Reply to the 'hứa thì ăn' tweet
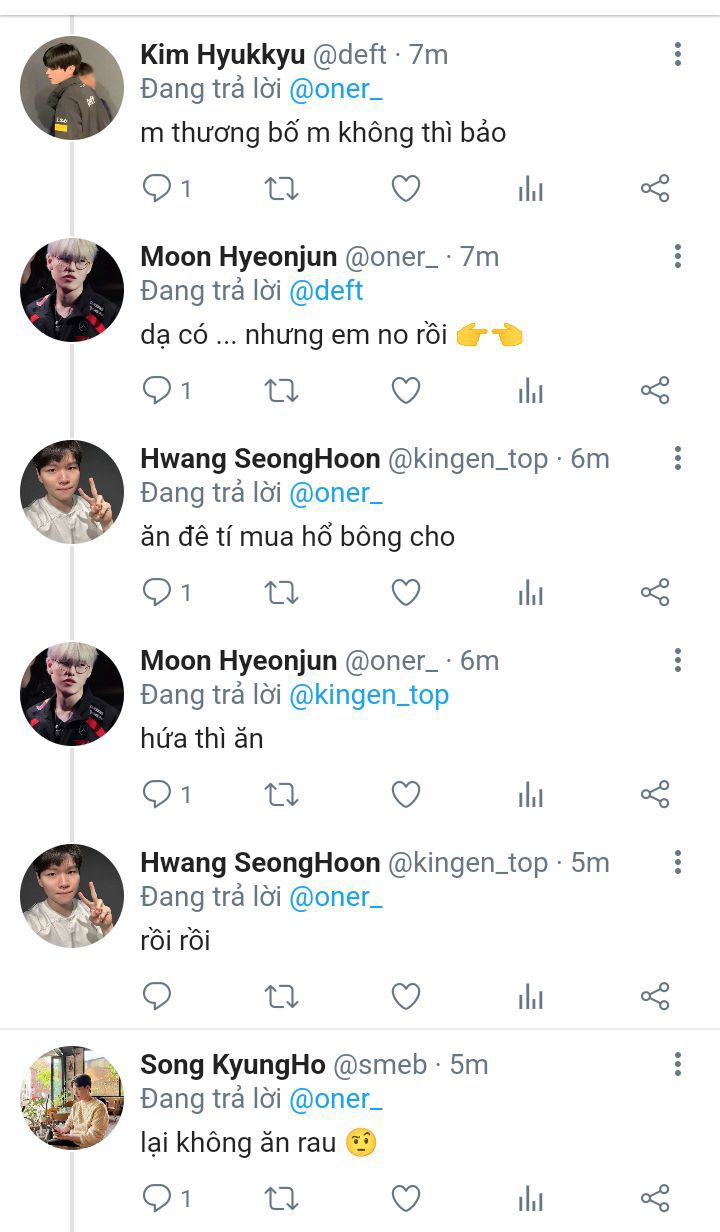Screen dimensions: 720x1232 click(158, 794)
